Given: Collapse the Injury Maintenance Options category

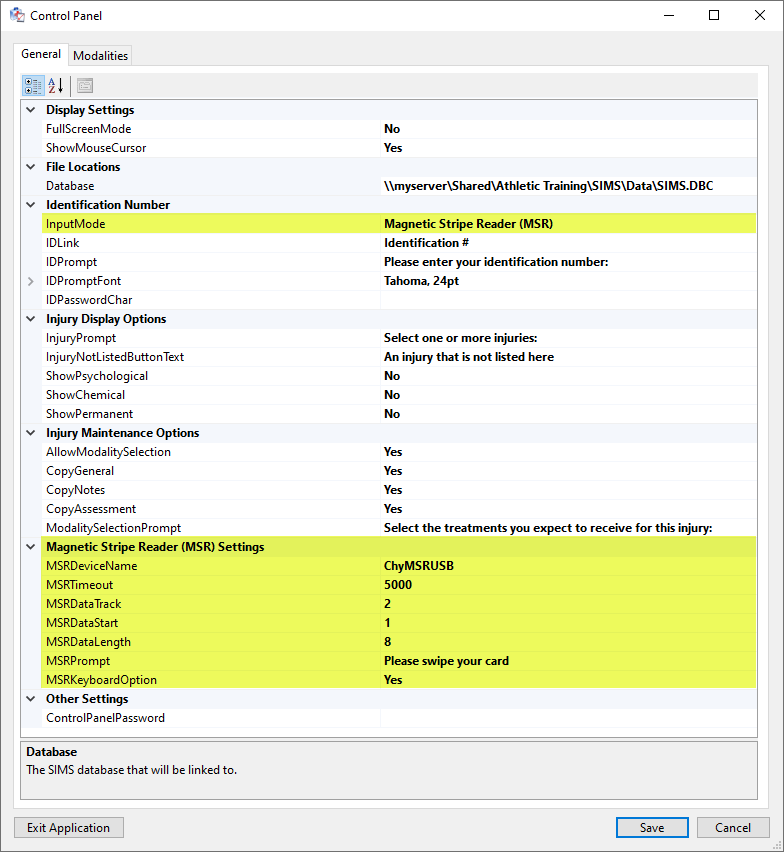Looking at the screenshot, I should [31, 433].
